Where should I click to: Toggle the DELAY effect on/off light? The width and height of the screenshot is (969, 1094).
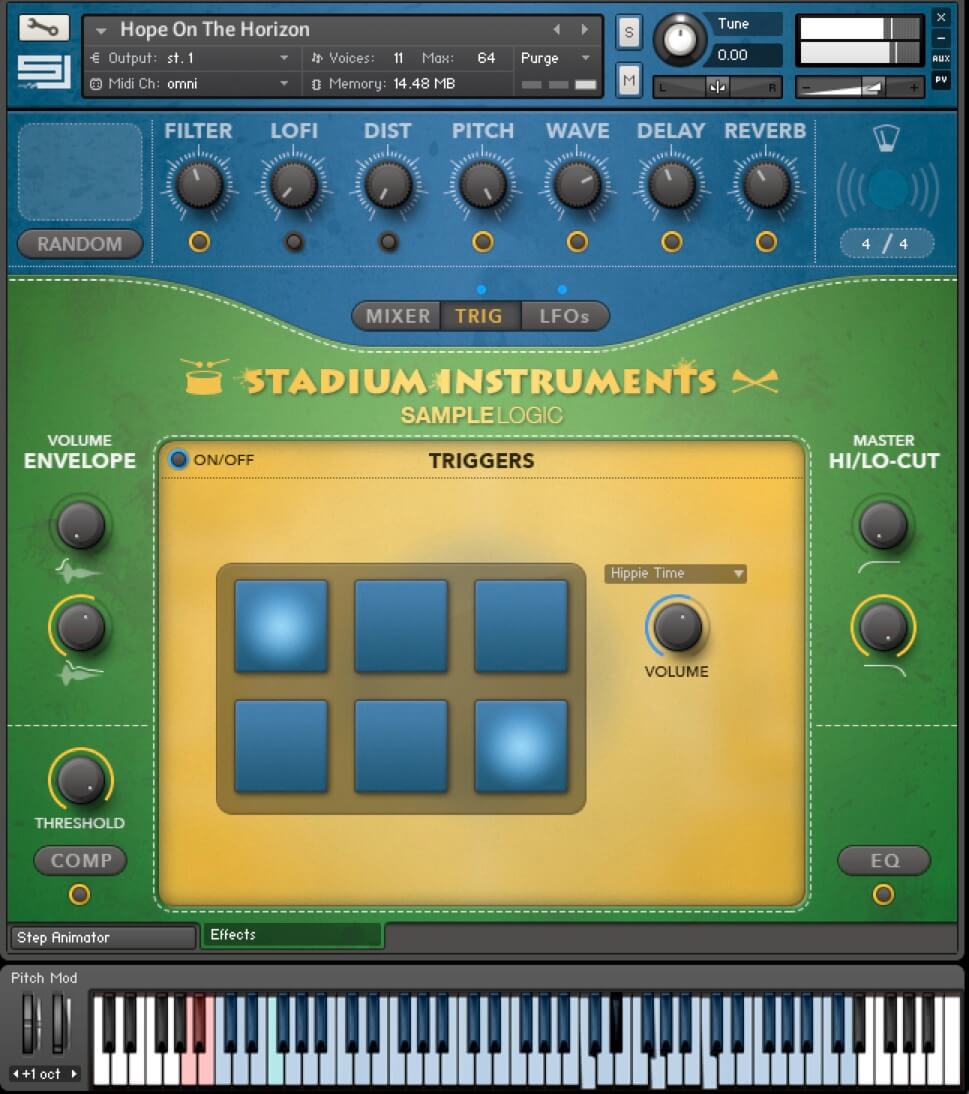click(x=672, y=242)
